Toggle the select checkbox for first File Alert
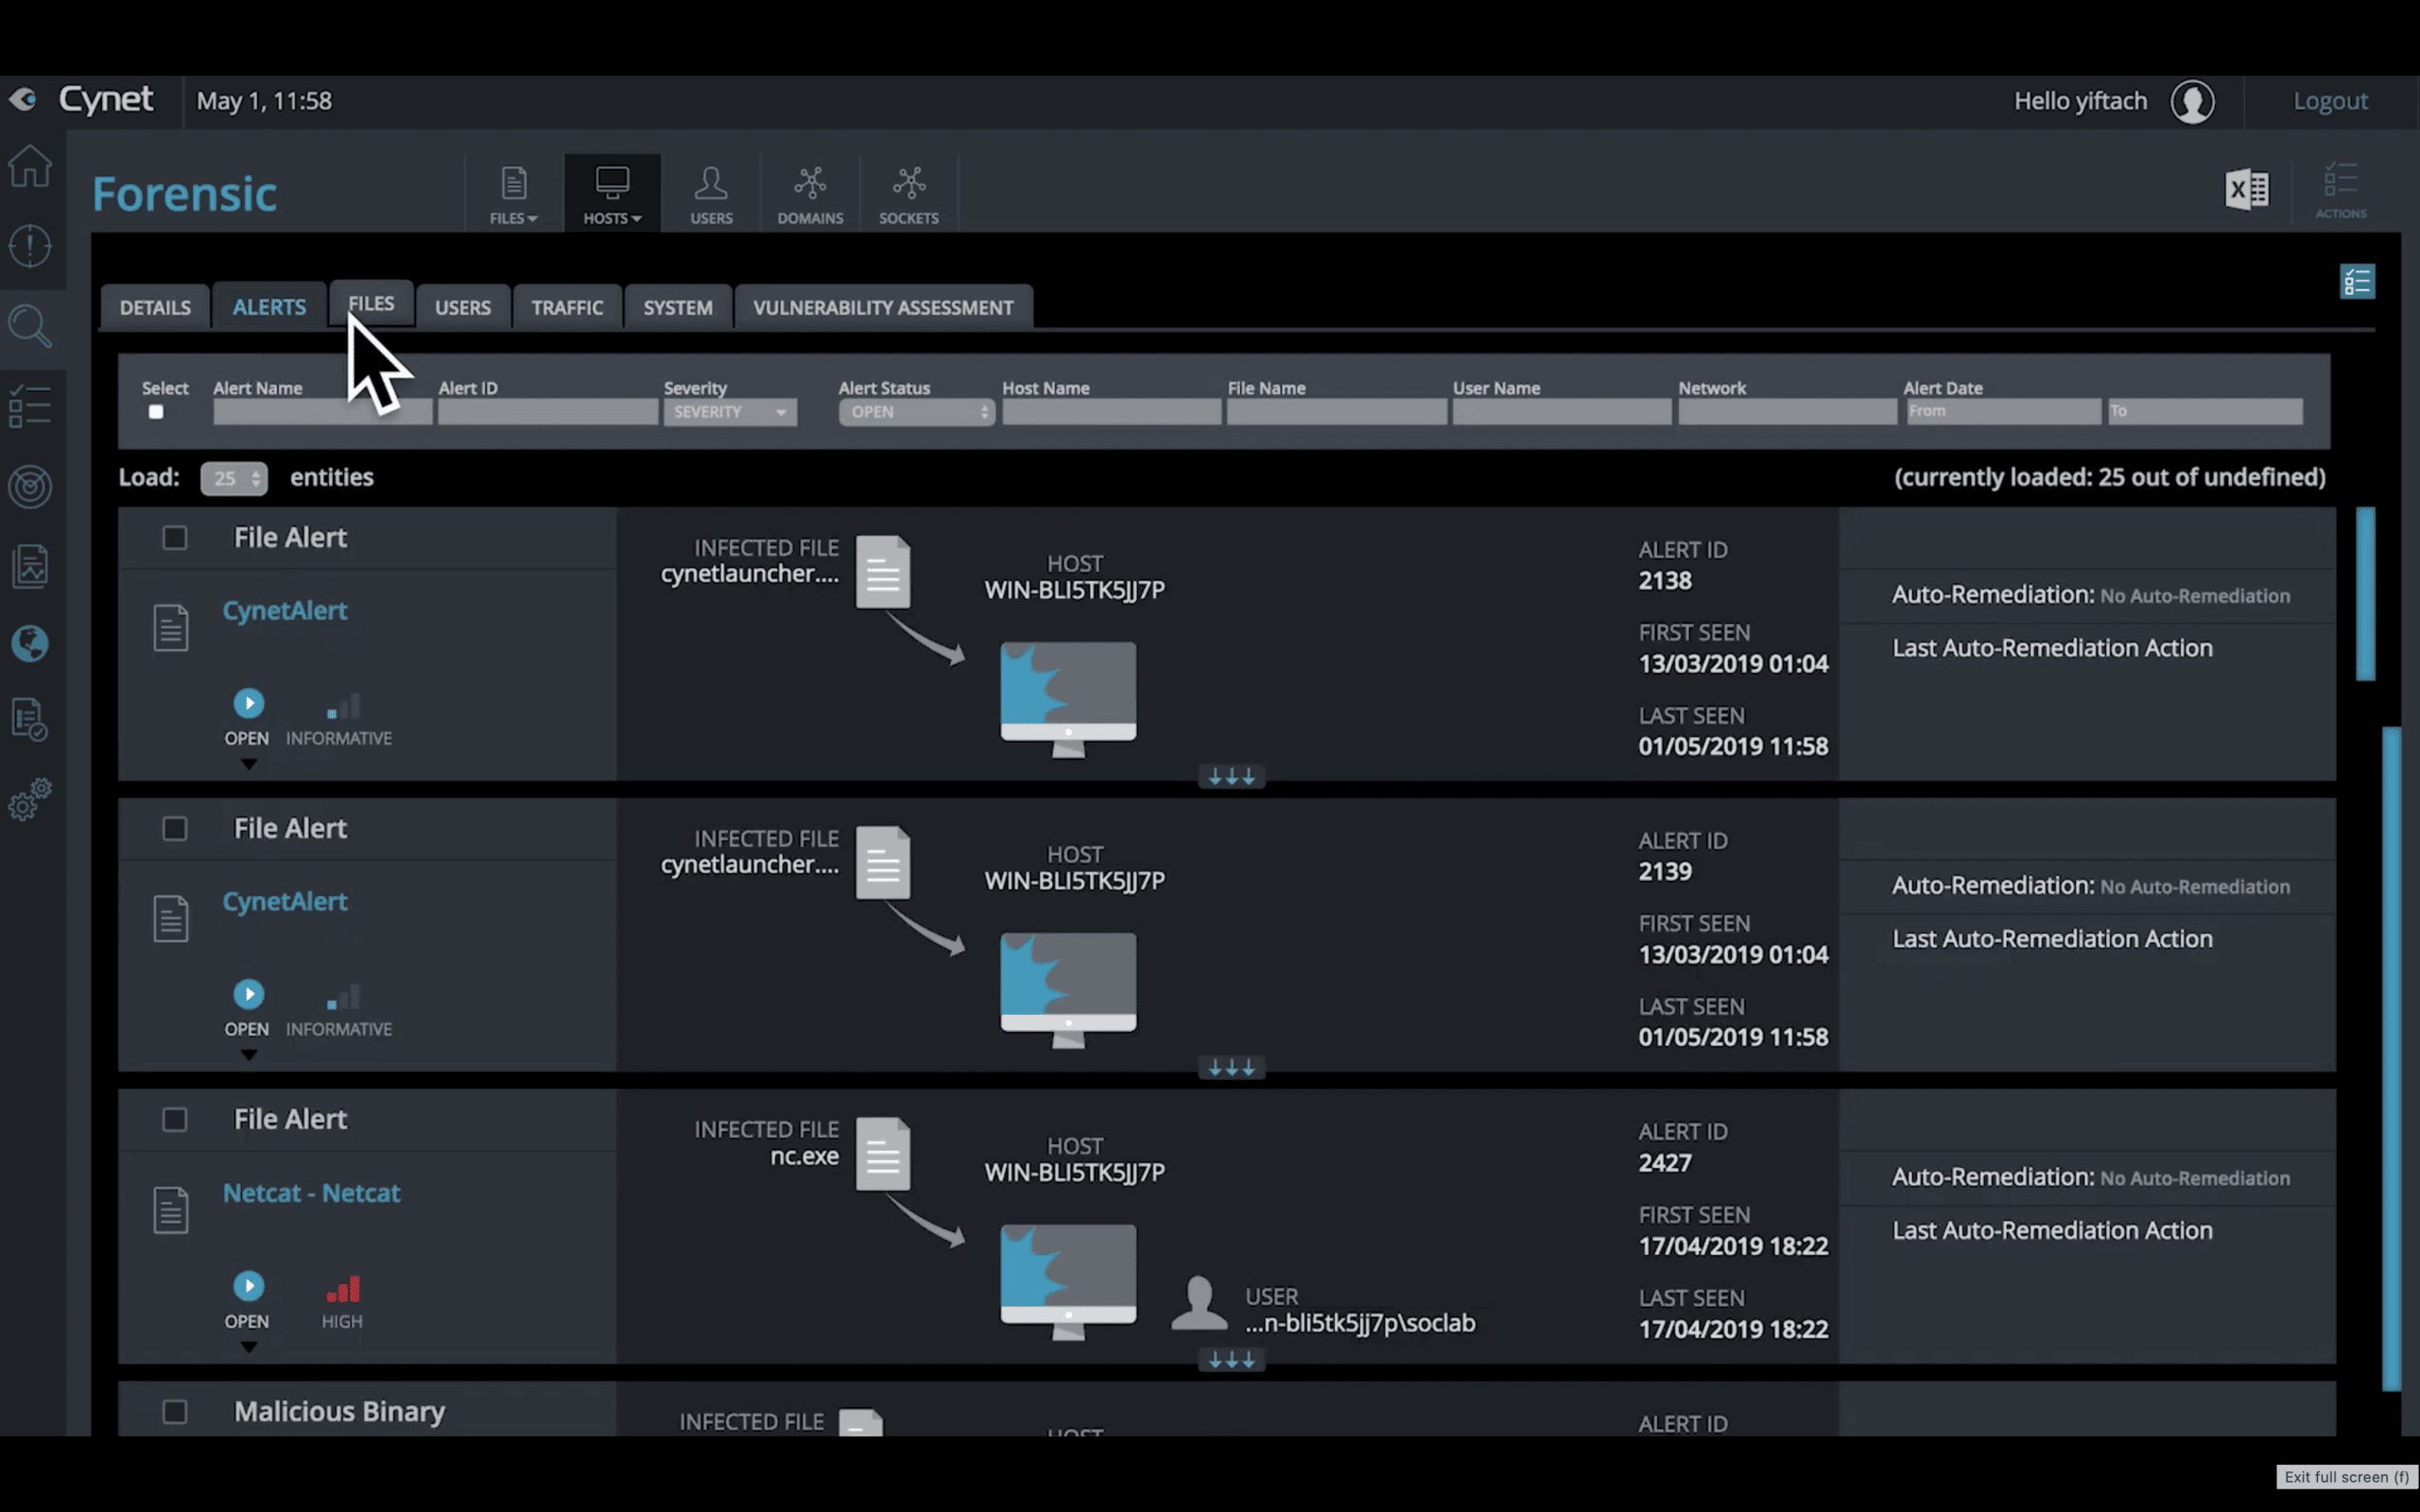This screenshot has height=1512, width=2420. [174, 537]
